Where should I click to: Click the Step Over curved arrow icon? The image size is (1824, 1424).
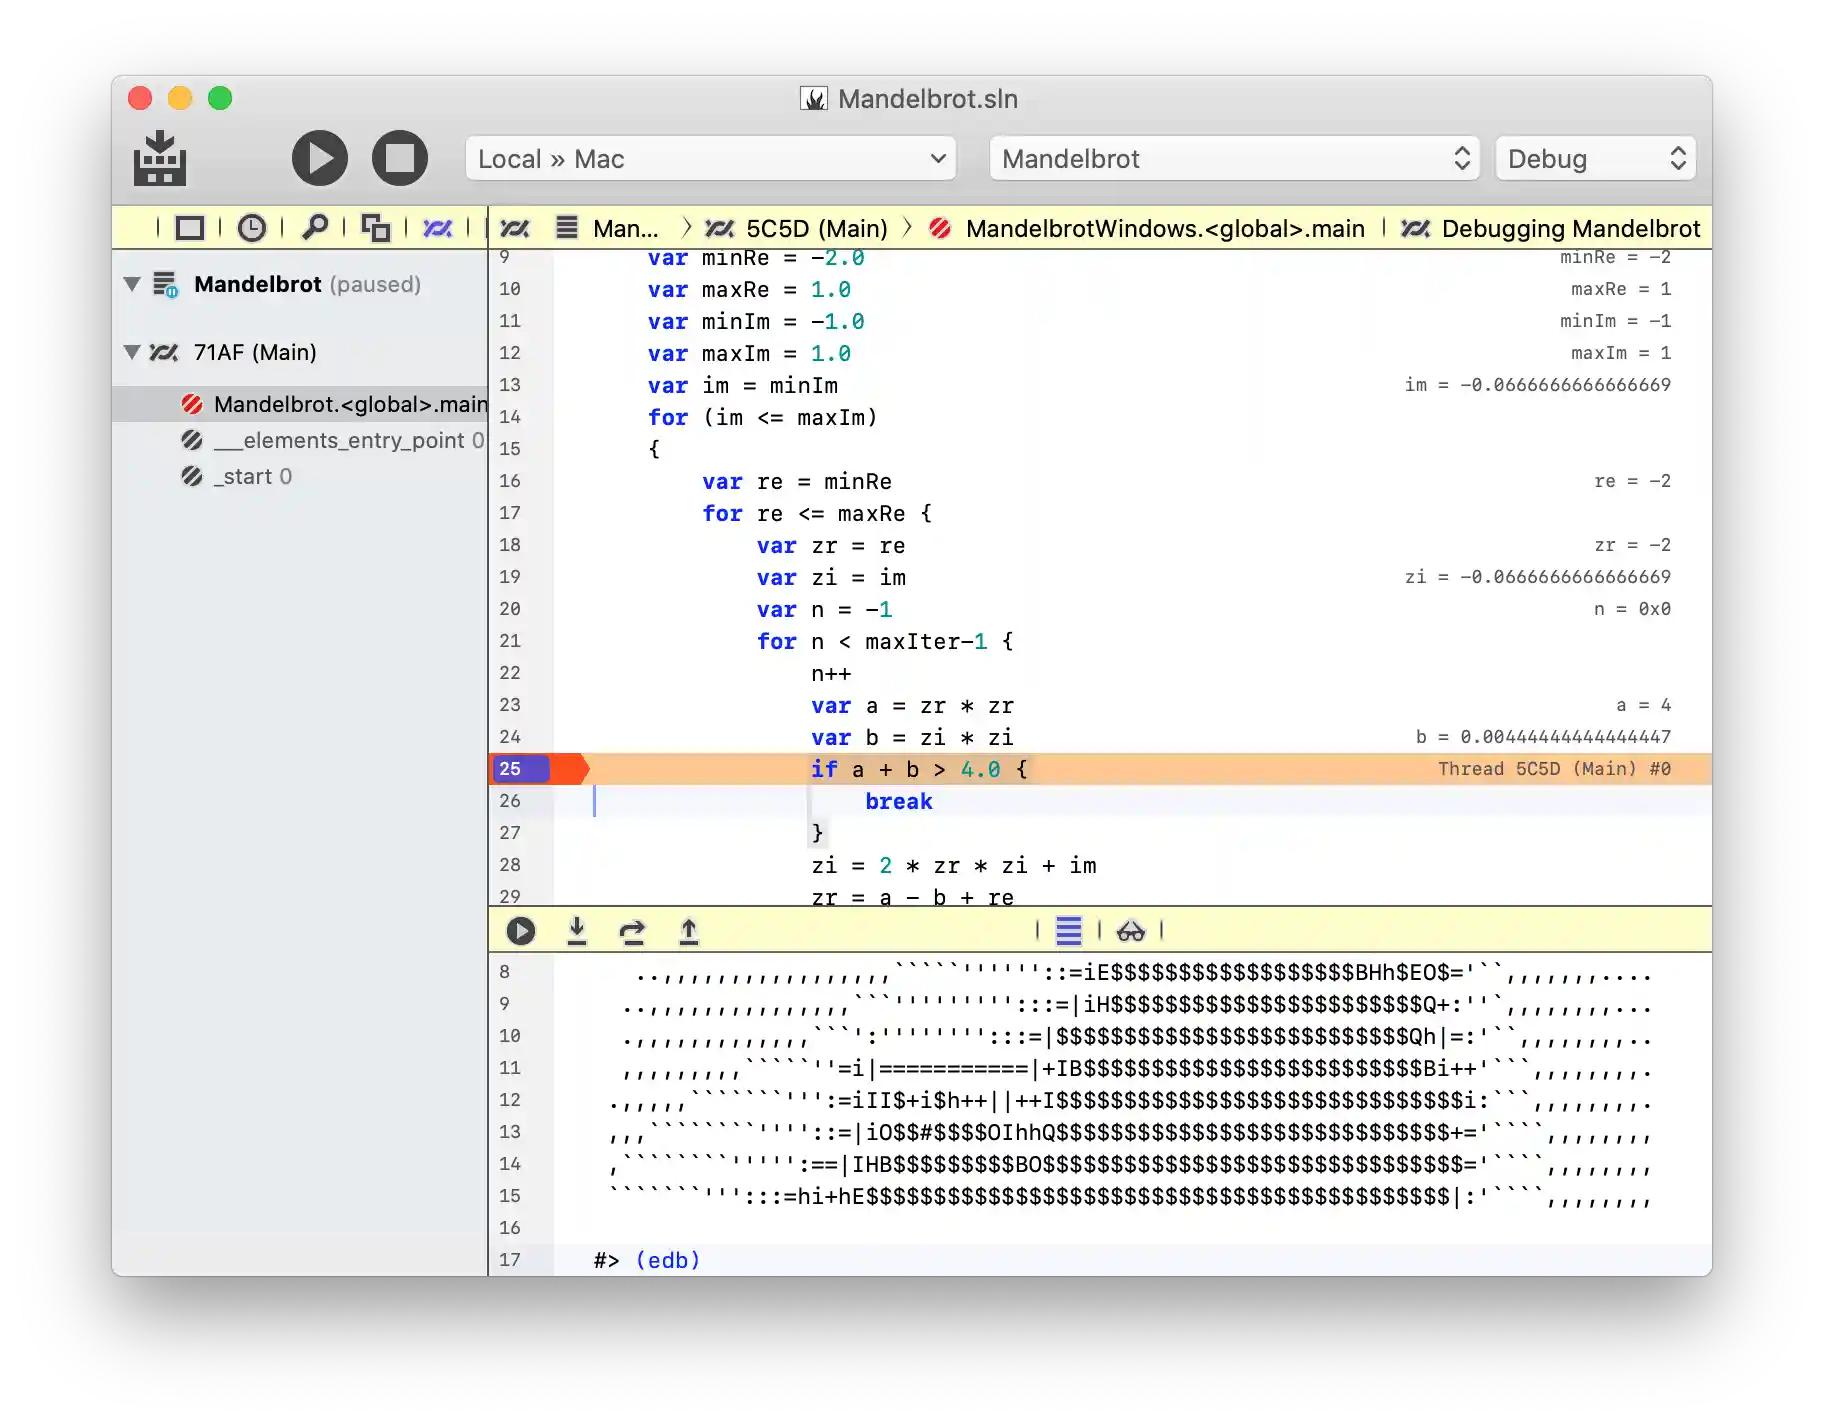point(632,931)
